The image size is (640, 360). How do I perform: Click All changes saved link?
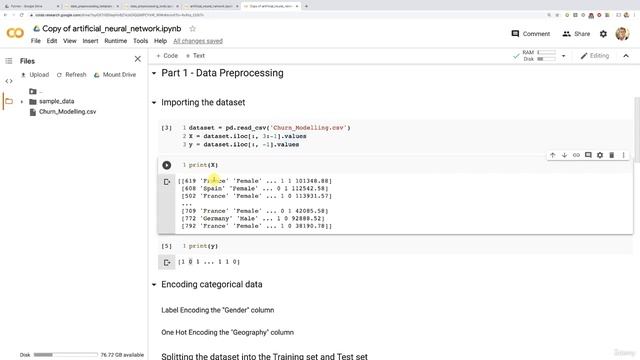(198, 41)
